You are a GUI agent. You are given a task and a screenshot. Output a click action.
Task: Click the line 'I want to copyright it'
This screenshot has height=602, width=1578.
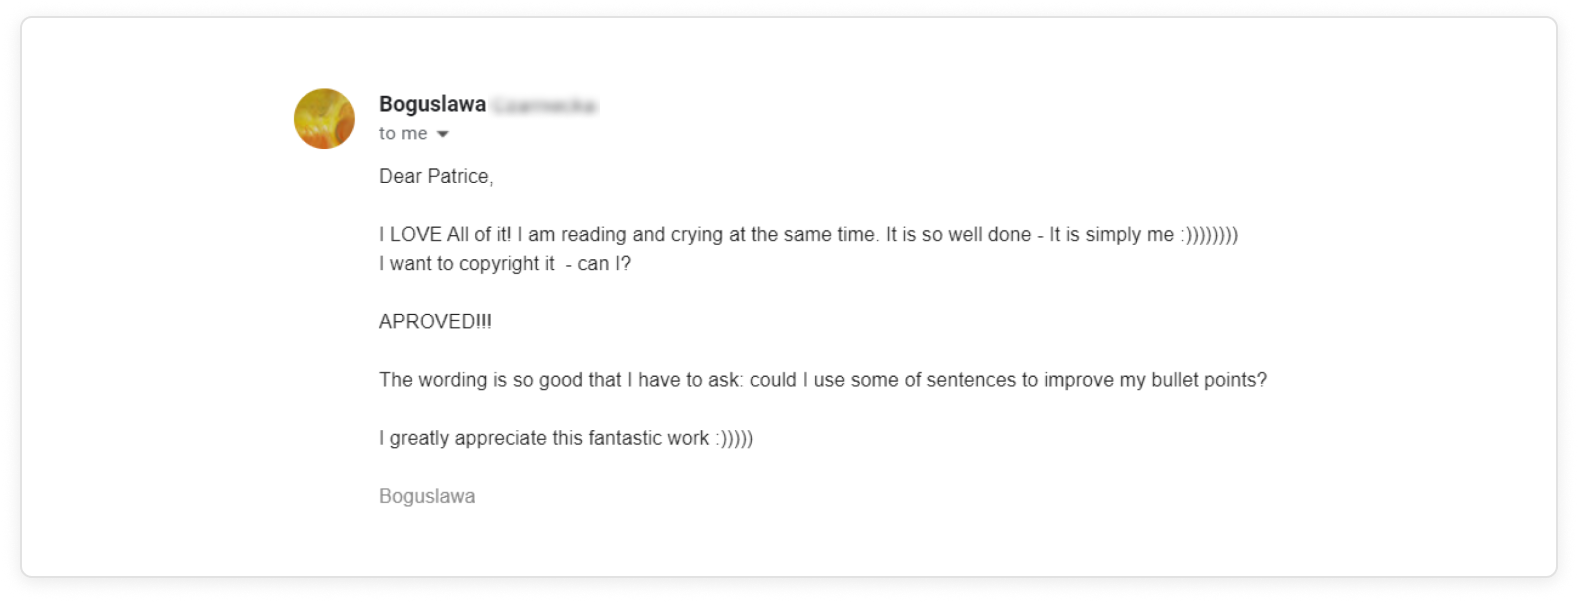click(x=467, y=263)
